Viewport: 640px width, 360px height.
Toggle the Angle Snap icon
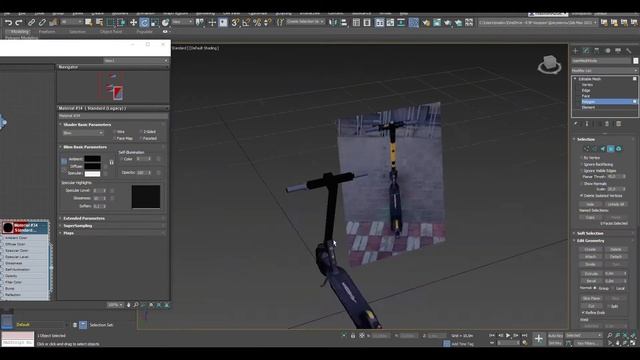point(246,23)
